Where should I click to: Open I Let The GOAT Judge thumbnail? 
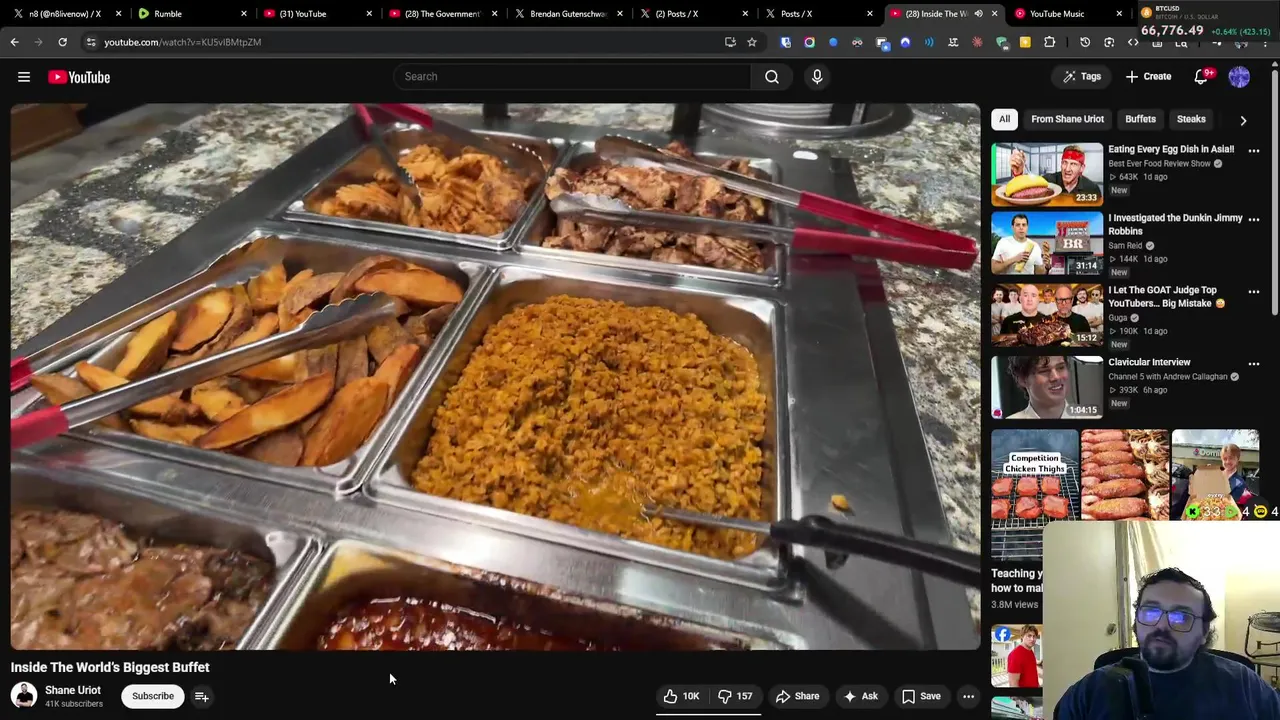(1047, 316)
